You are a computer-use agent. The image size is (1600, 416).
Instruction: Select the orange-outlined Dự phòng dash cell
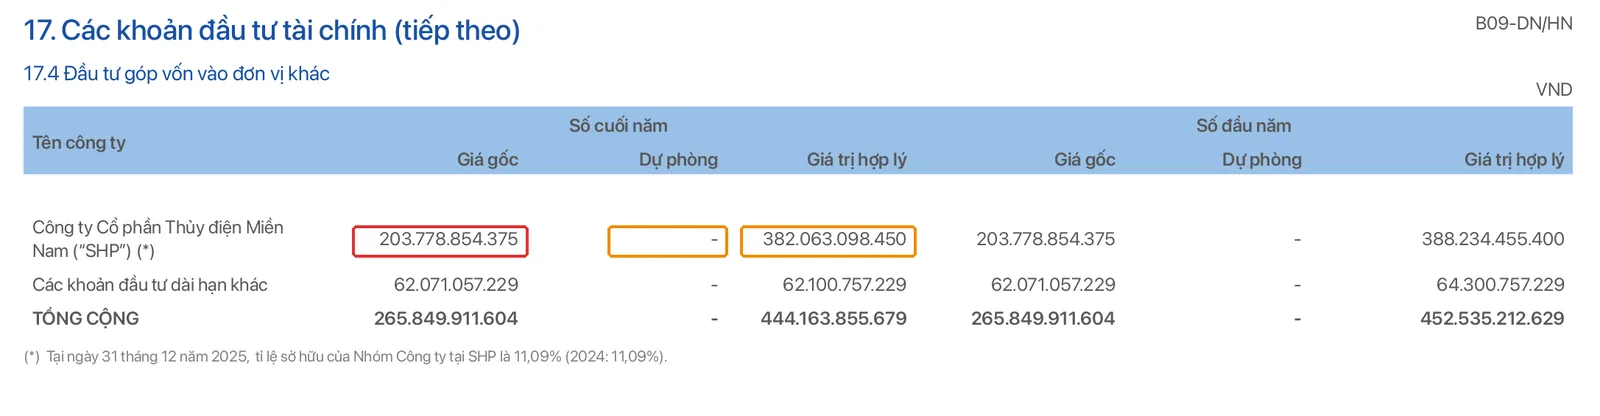point(668,241)
